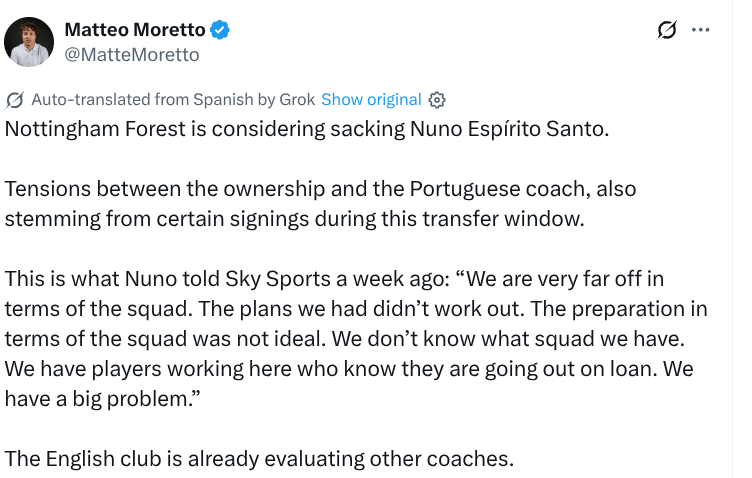This screenshot has height=478, width=752.
Task: Click the 'This is what Nuno told Sky Sports' line
Action: pos(334,279)
